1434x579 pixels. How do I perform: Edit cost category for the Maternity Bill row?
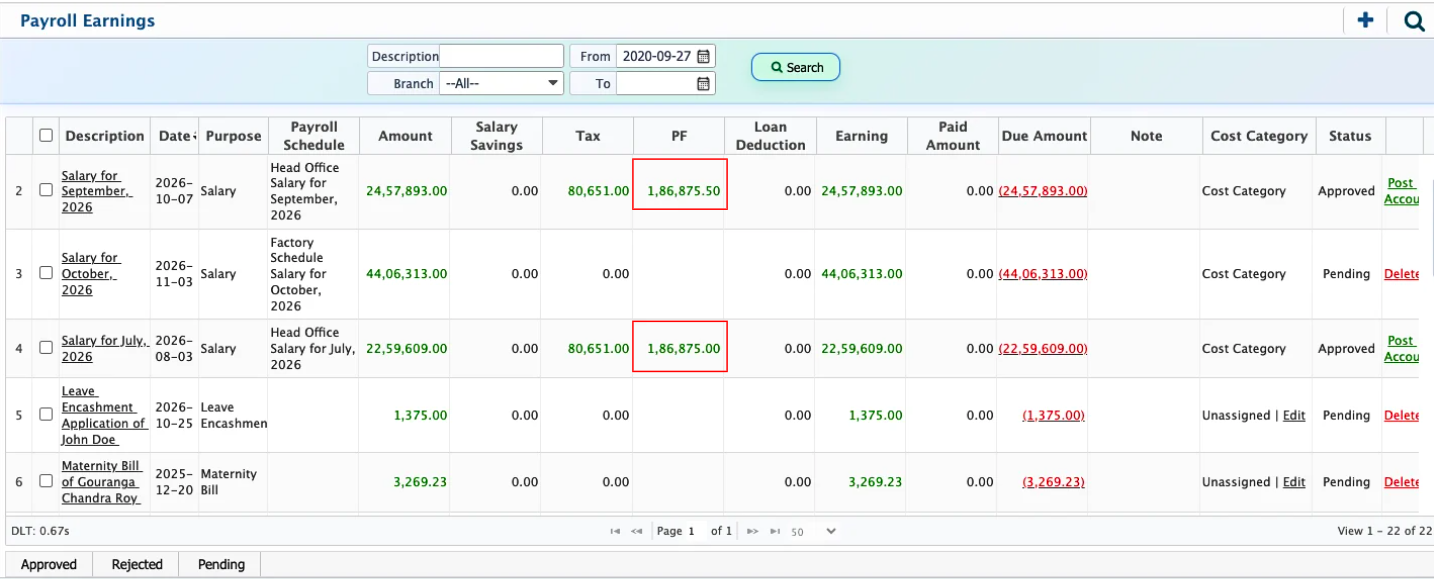[x=1294, y=482]
